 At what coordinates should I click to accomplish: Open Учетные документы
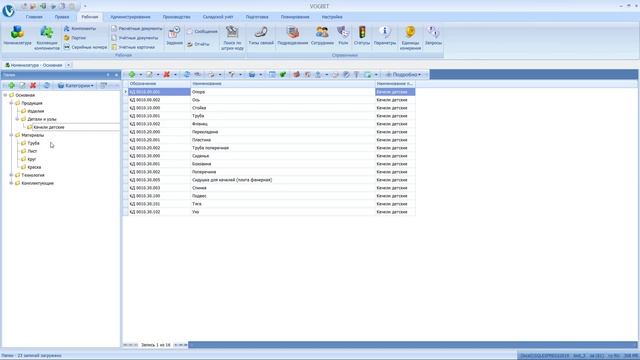point(135,38)
